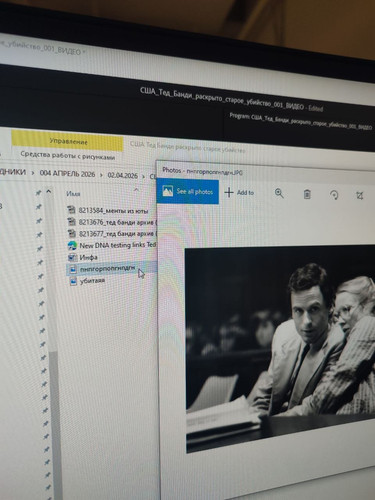
Task: Click the ДНИКИ breadcrumb segment
Action: pyautogui.click(x=13, y=172)
